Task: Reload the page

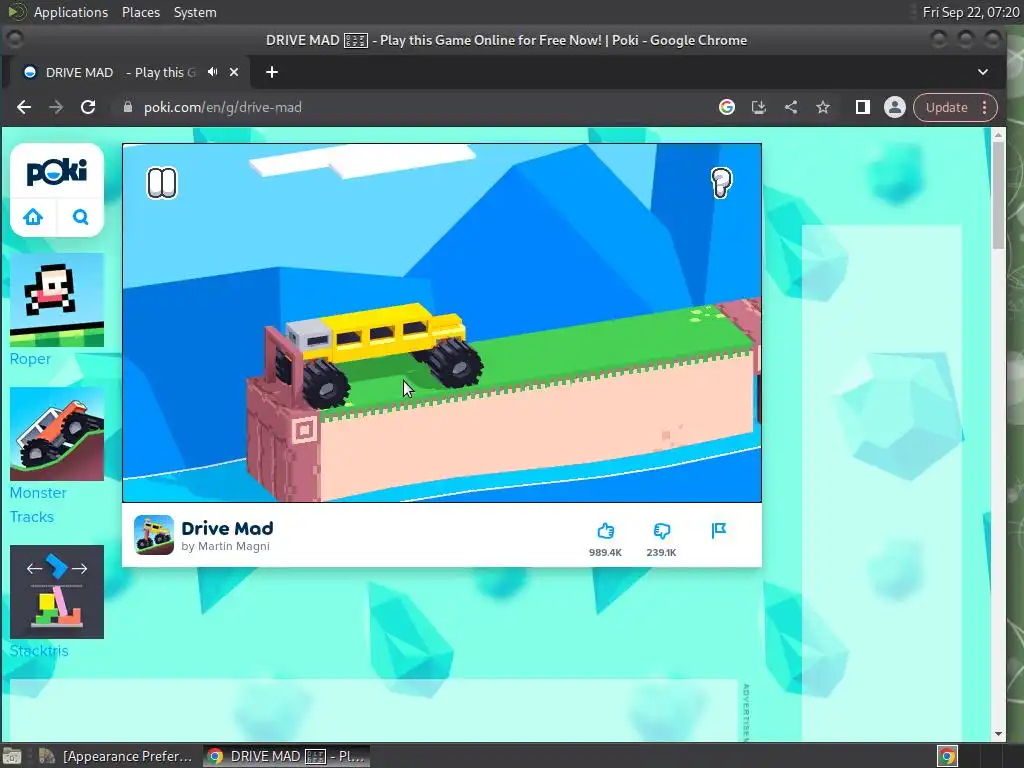Action: (x=88, y=107)
